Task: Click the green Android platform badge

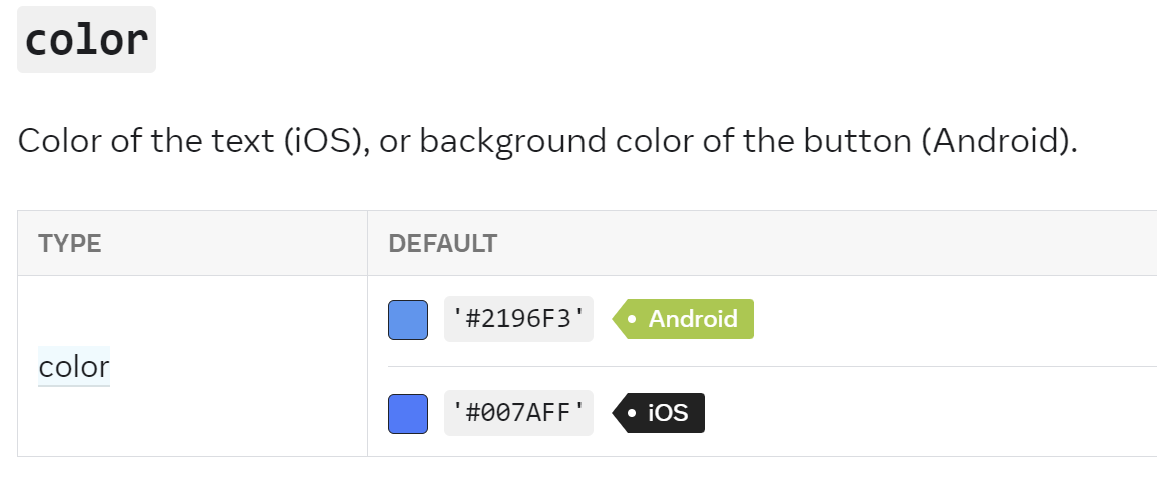Action: coord(683,319)
